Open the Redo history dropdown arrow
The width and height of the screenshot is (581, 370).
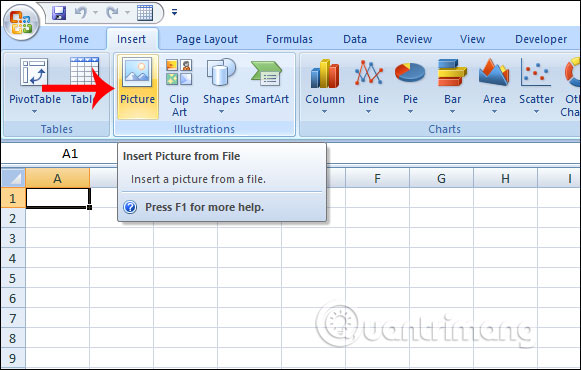(127, 13)
